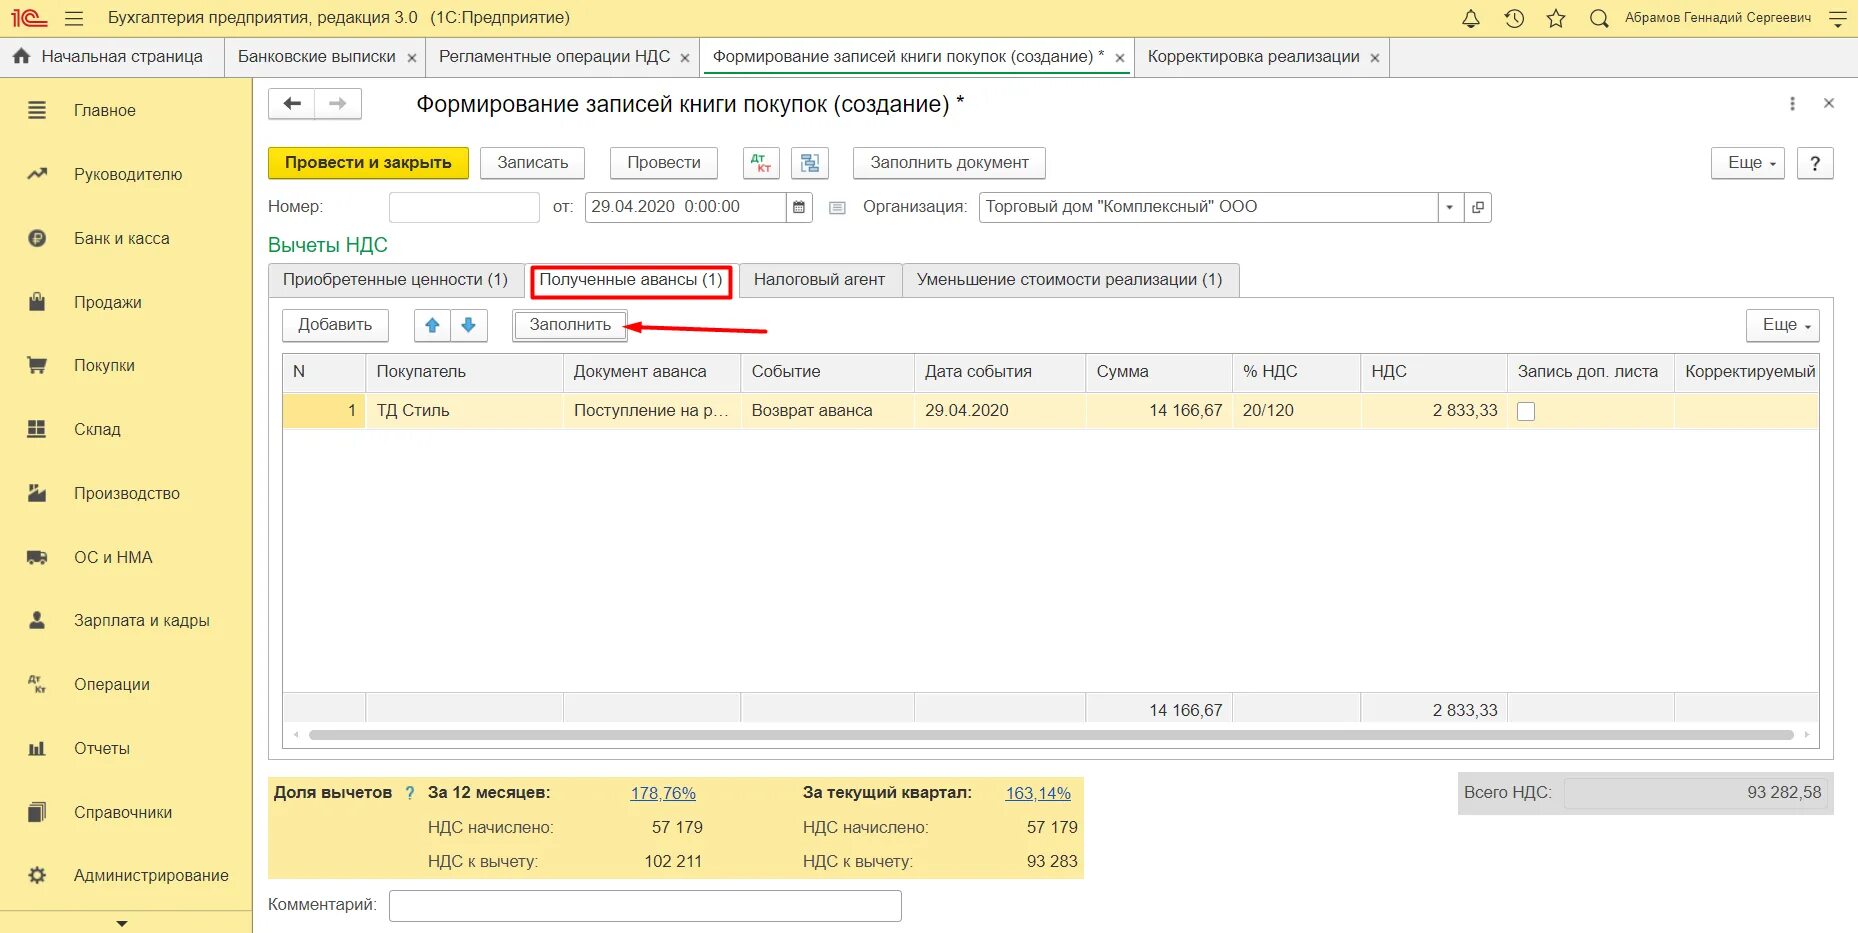Open the 178,76% twelve-month link
1858x933 pixels.
(x=663, y=793)
